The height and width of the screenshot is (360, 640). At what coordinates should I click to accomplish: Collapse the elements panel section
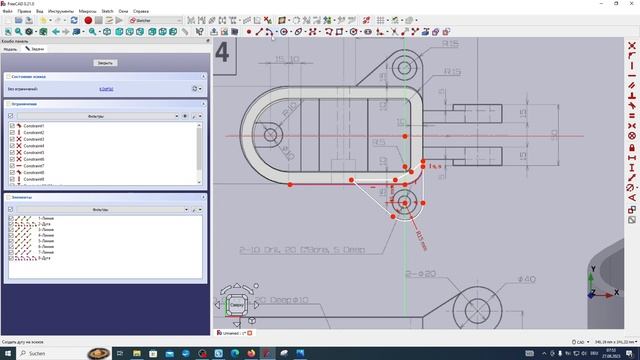pos(203,197)
